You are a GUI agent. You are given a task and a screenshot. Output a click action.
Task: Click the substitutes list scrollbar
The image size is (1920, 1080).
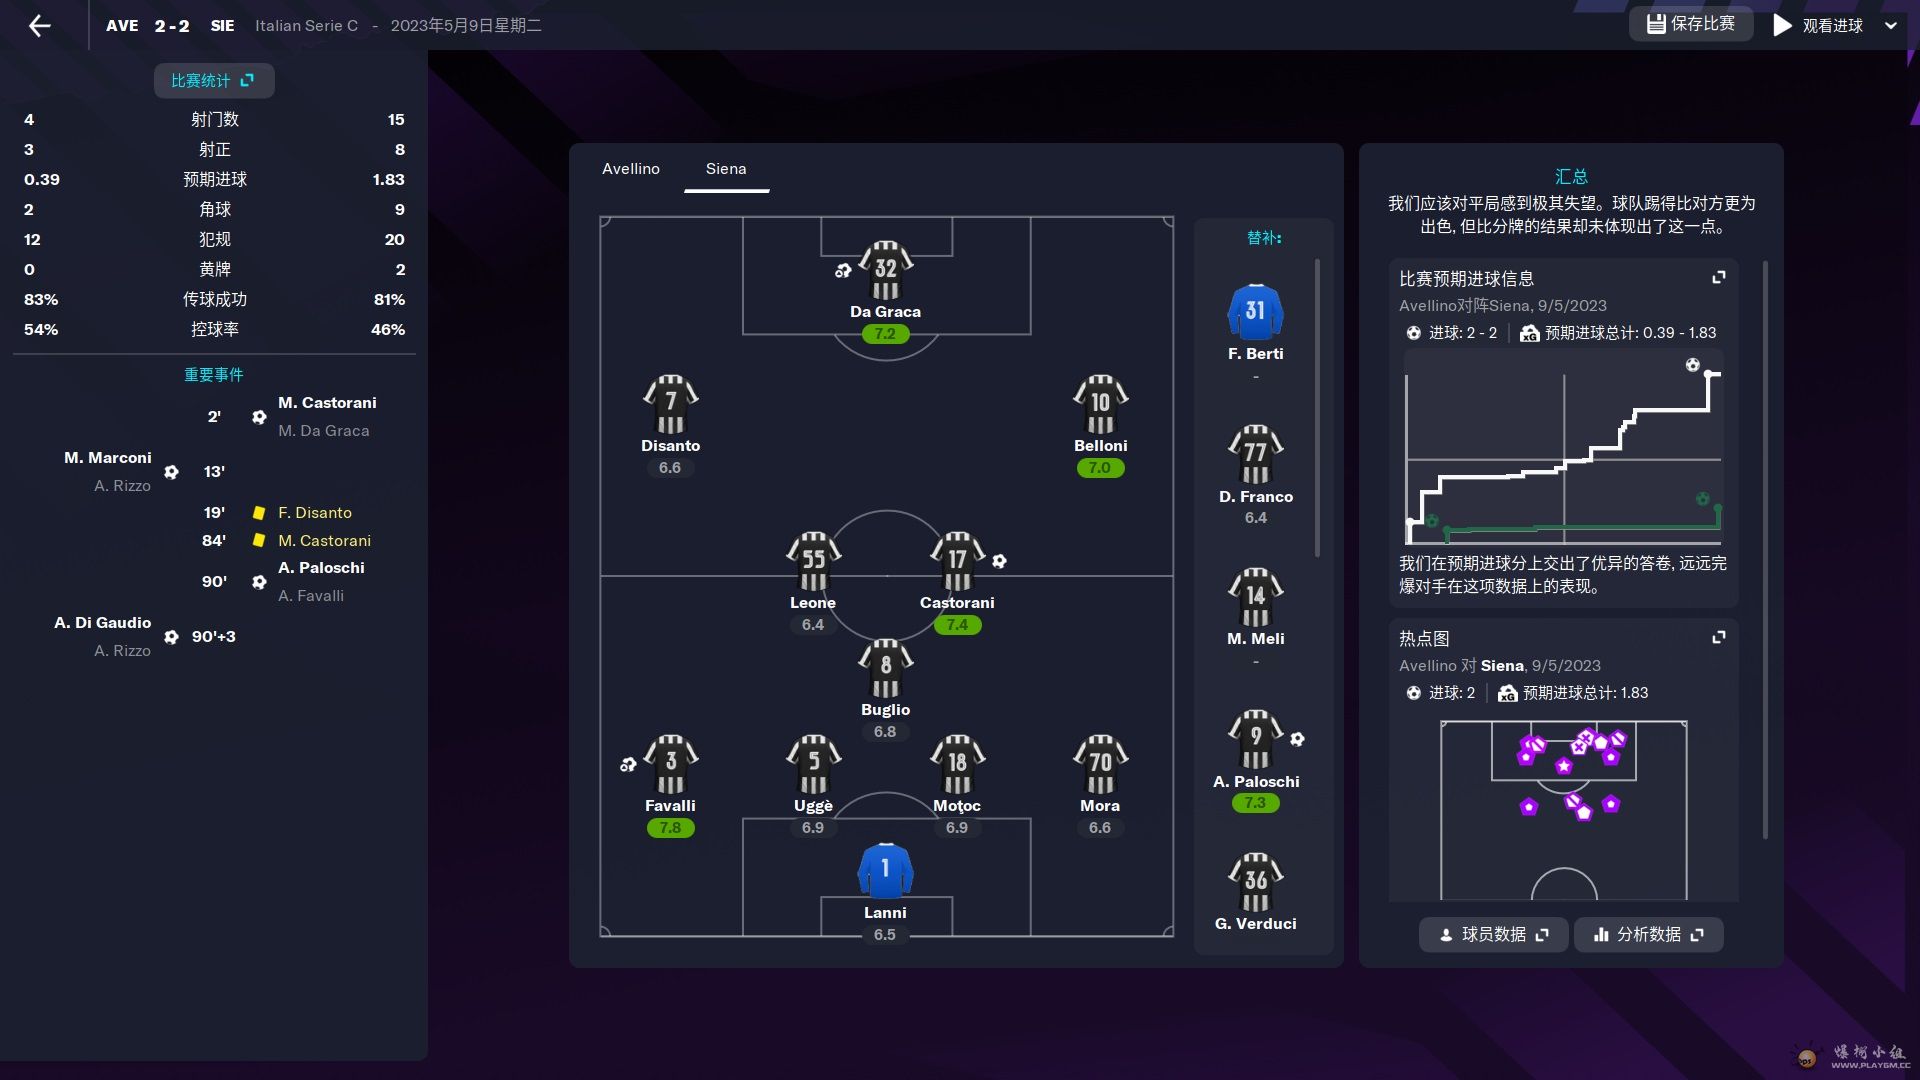[1317, 408]
